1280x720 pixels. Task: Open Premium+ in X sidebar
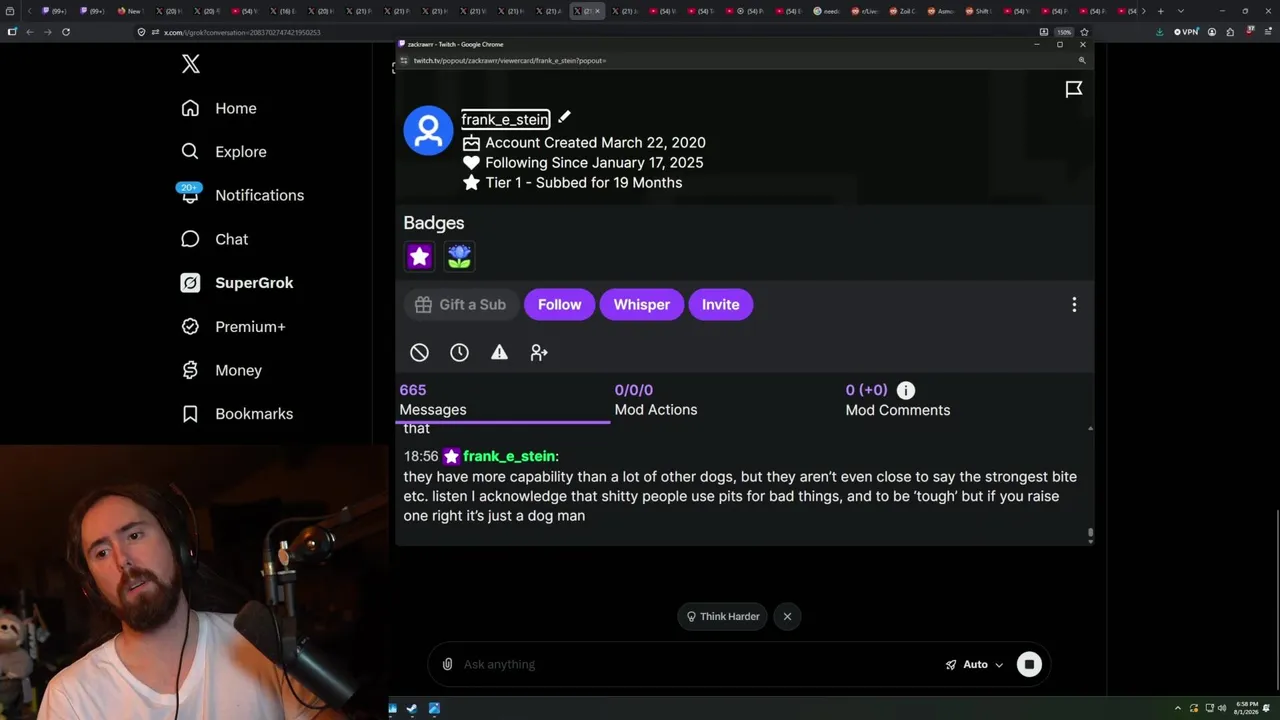(x=233, y=327)
